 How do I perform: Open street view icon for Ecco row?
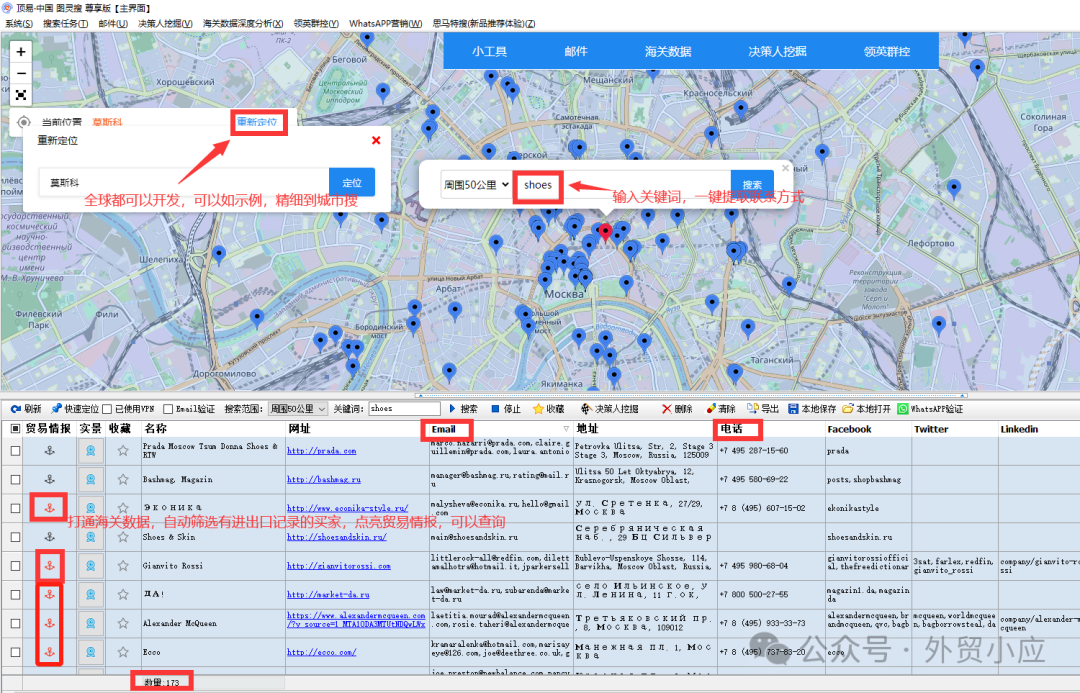90,652
